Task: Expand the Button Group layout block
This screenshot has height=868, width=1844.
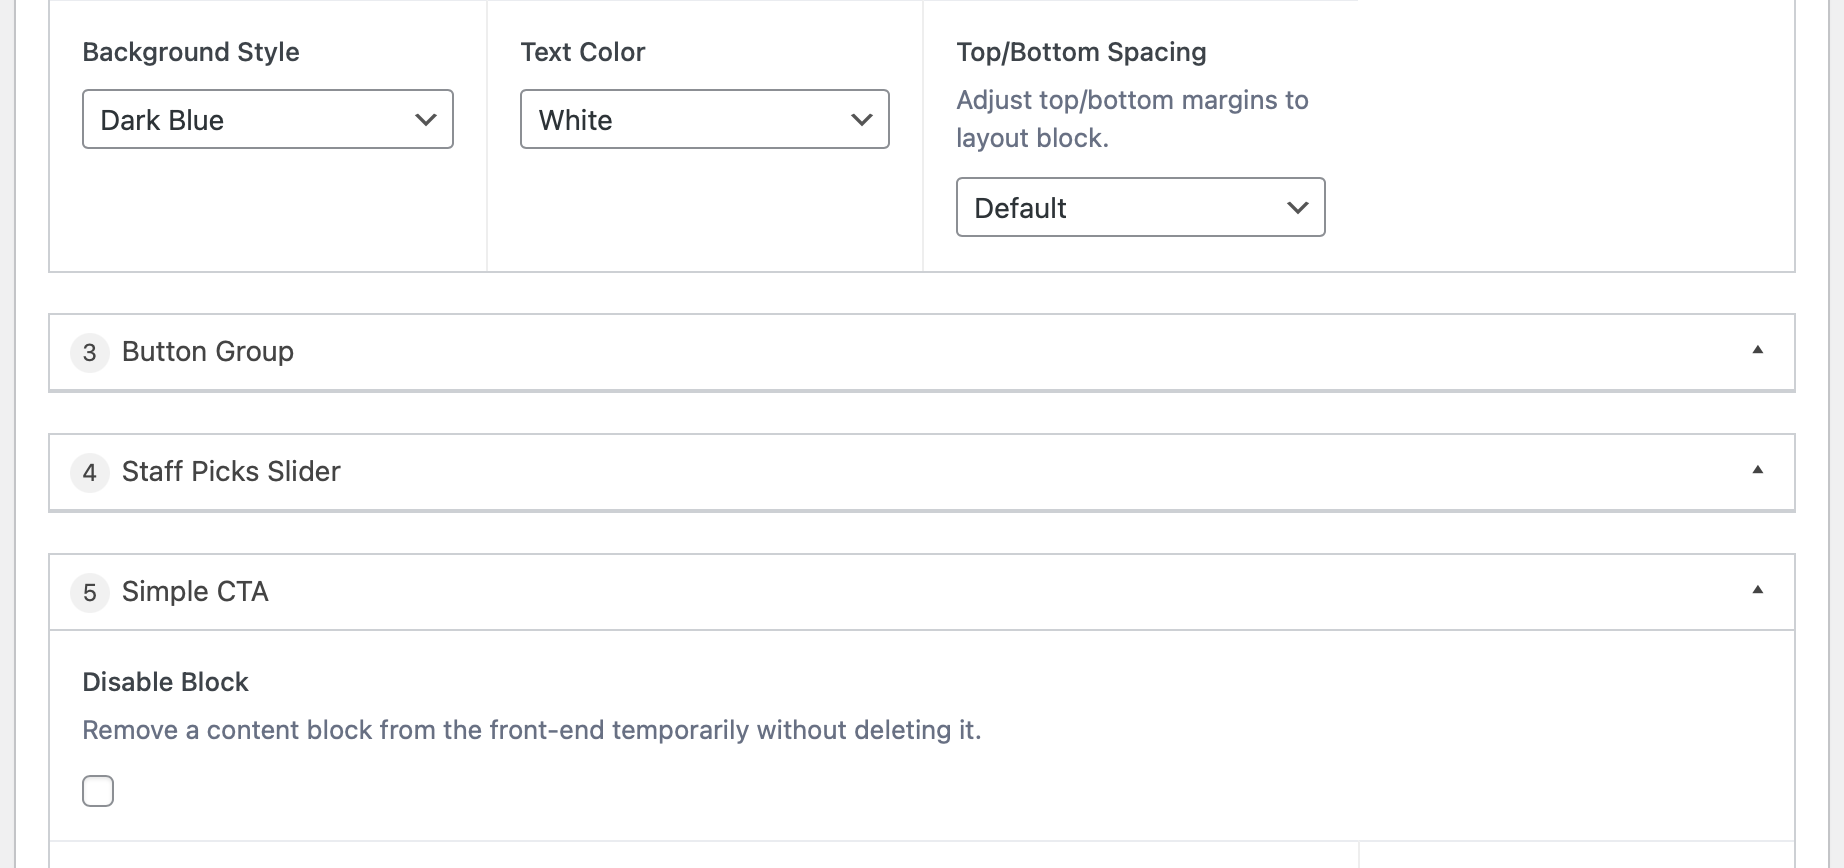Action: (x=922, y=352)
